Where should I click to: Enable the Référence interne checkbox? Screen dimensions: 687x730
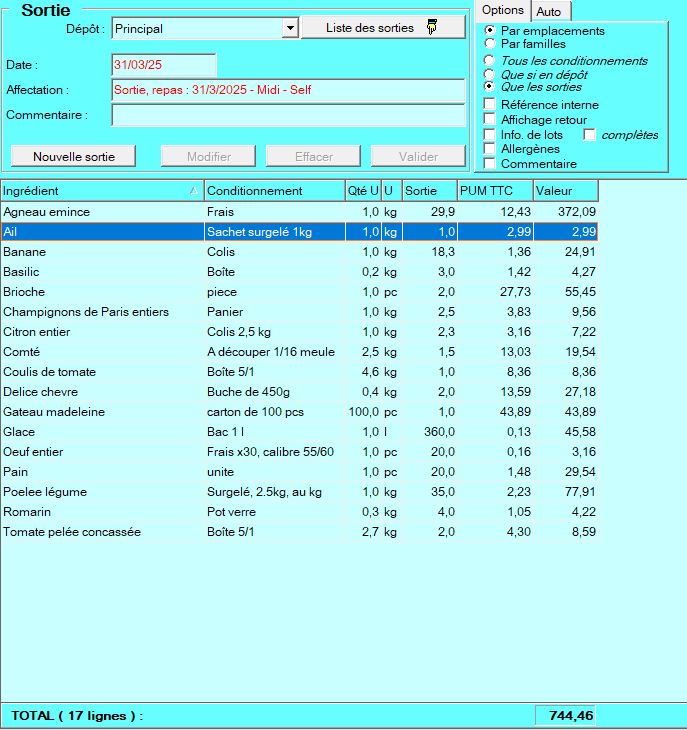(489, 105)
